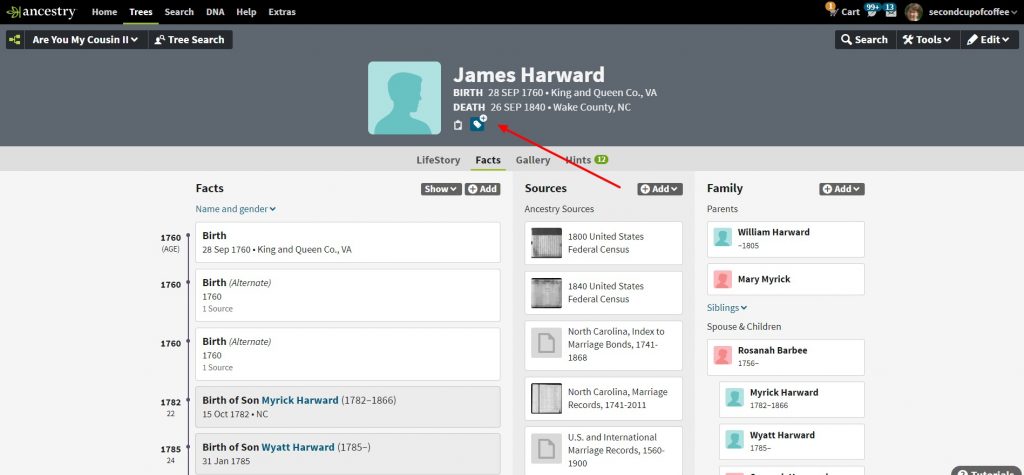Click Rosanah Barbee name in Spouse section
Image resolution: width=1024 pixels, height=475 pixels.
(x=772, y=350)
